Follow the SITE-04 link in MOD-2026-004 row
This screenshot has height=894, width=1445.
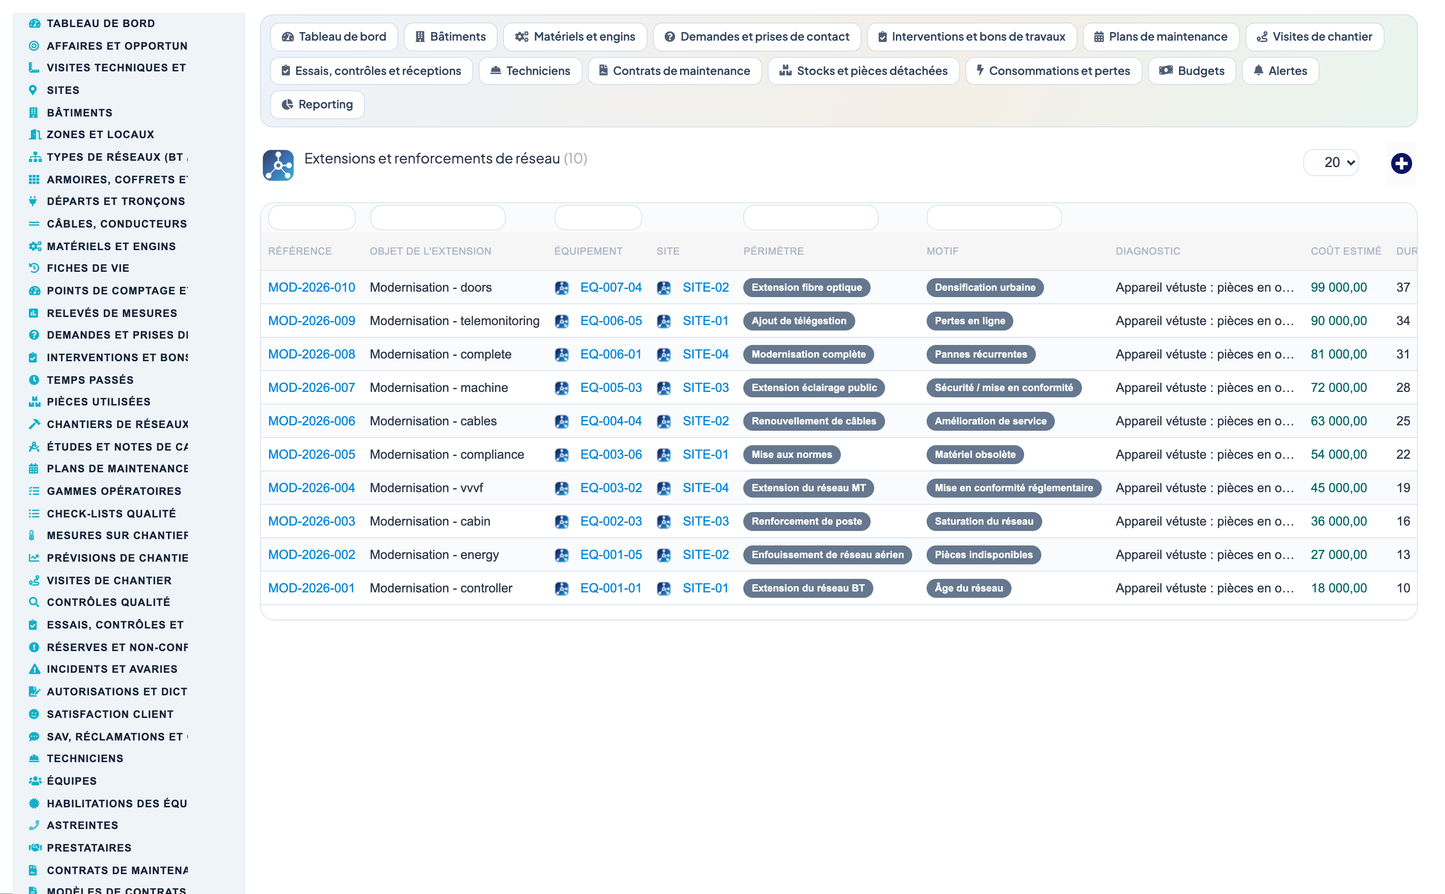point(706,488)
